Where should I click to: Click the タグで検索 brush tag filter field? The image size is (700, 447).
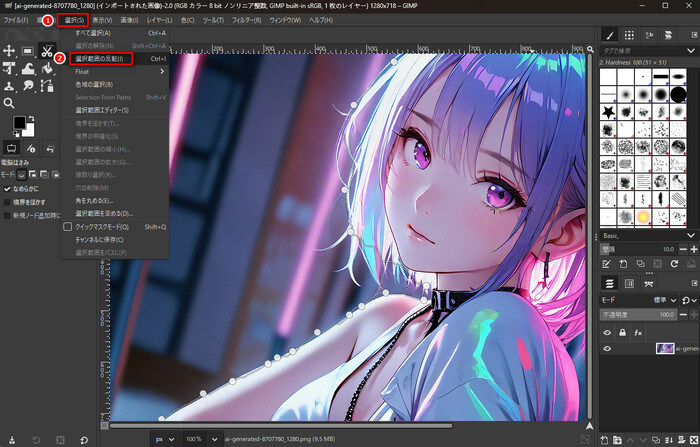coord(642,51)
